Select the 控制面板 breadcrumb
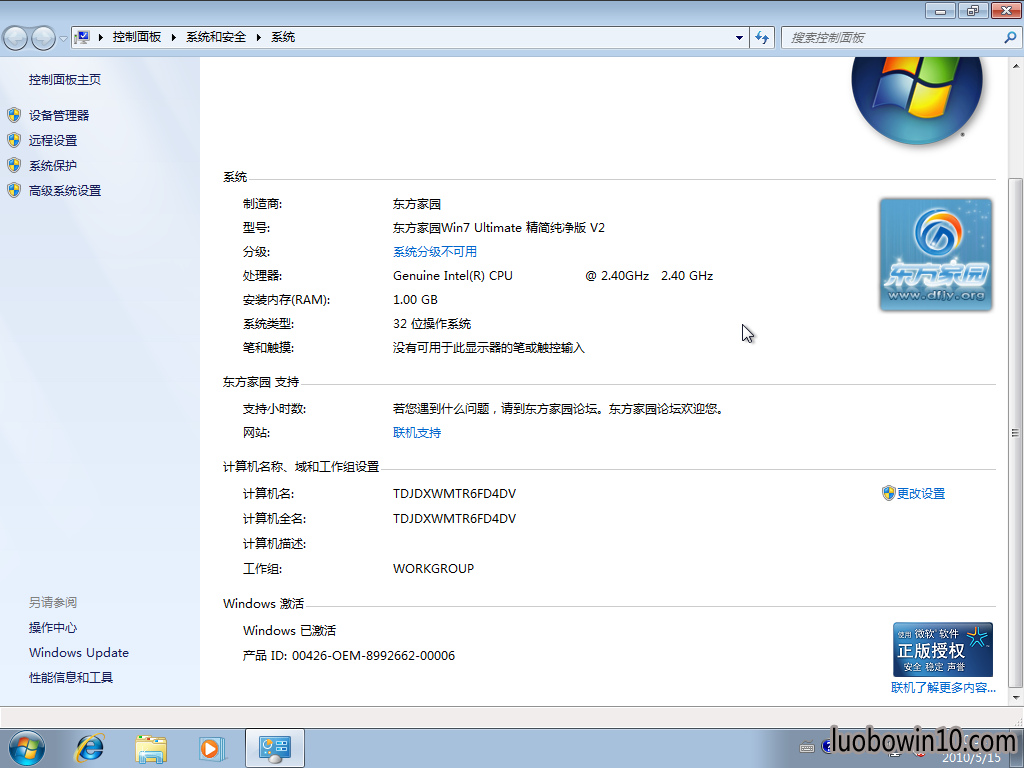The image size is (1024, 768). pyautogui.click(x=136, y=37)
